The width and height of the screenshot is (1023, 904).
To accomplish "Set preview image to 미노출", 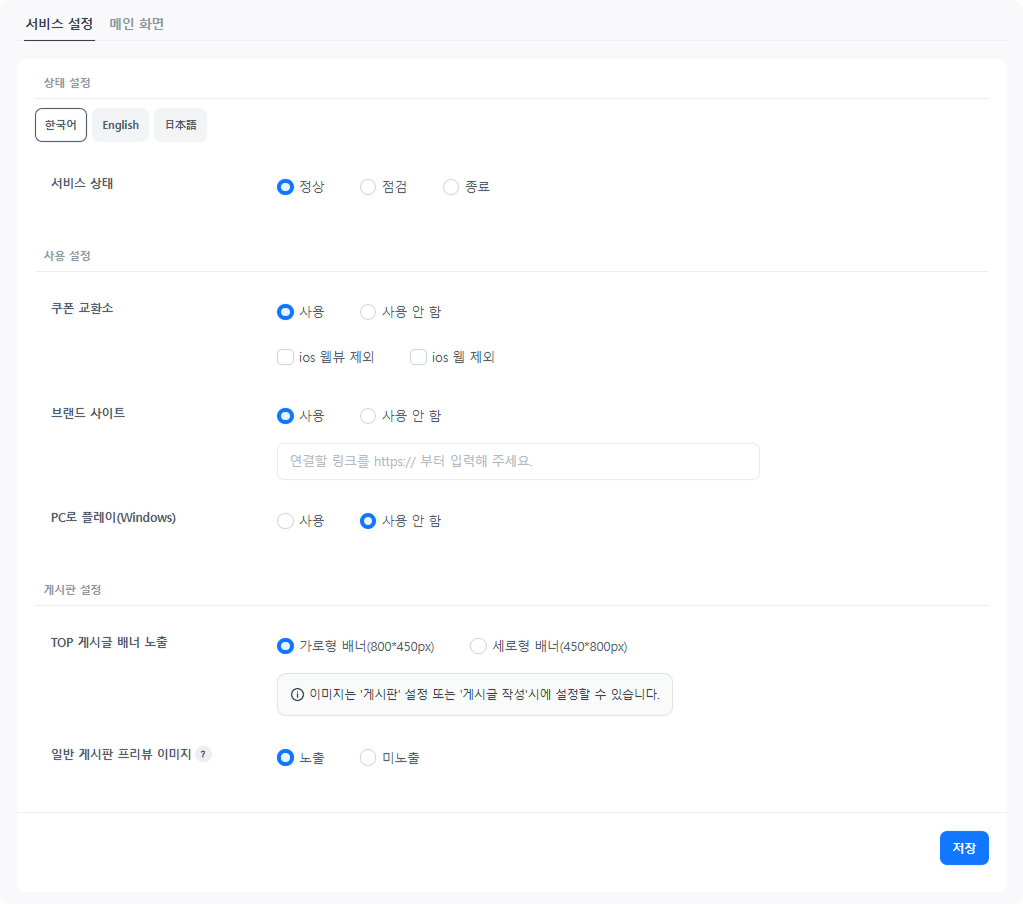I will [368, 758].
